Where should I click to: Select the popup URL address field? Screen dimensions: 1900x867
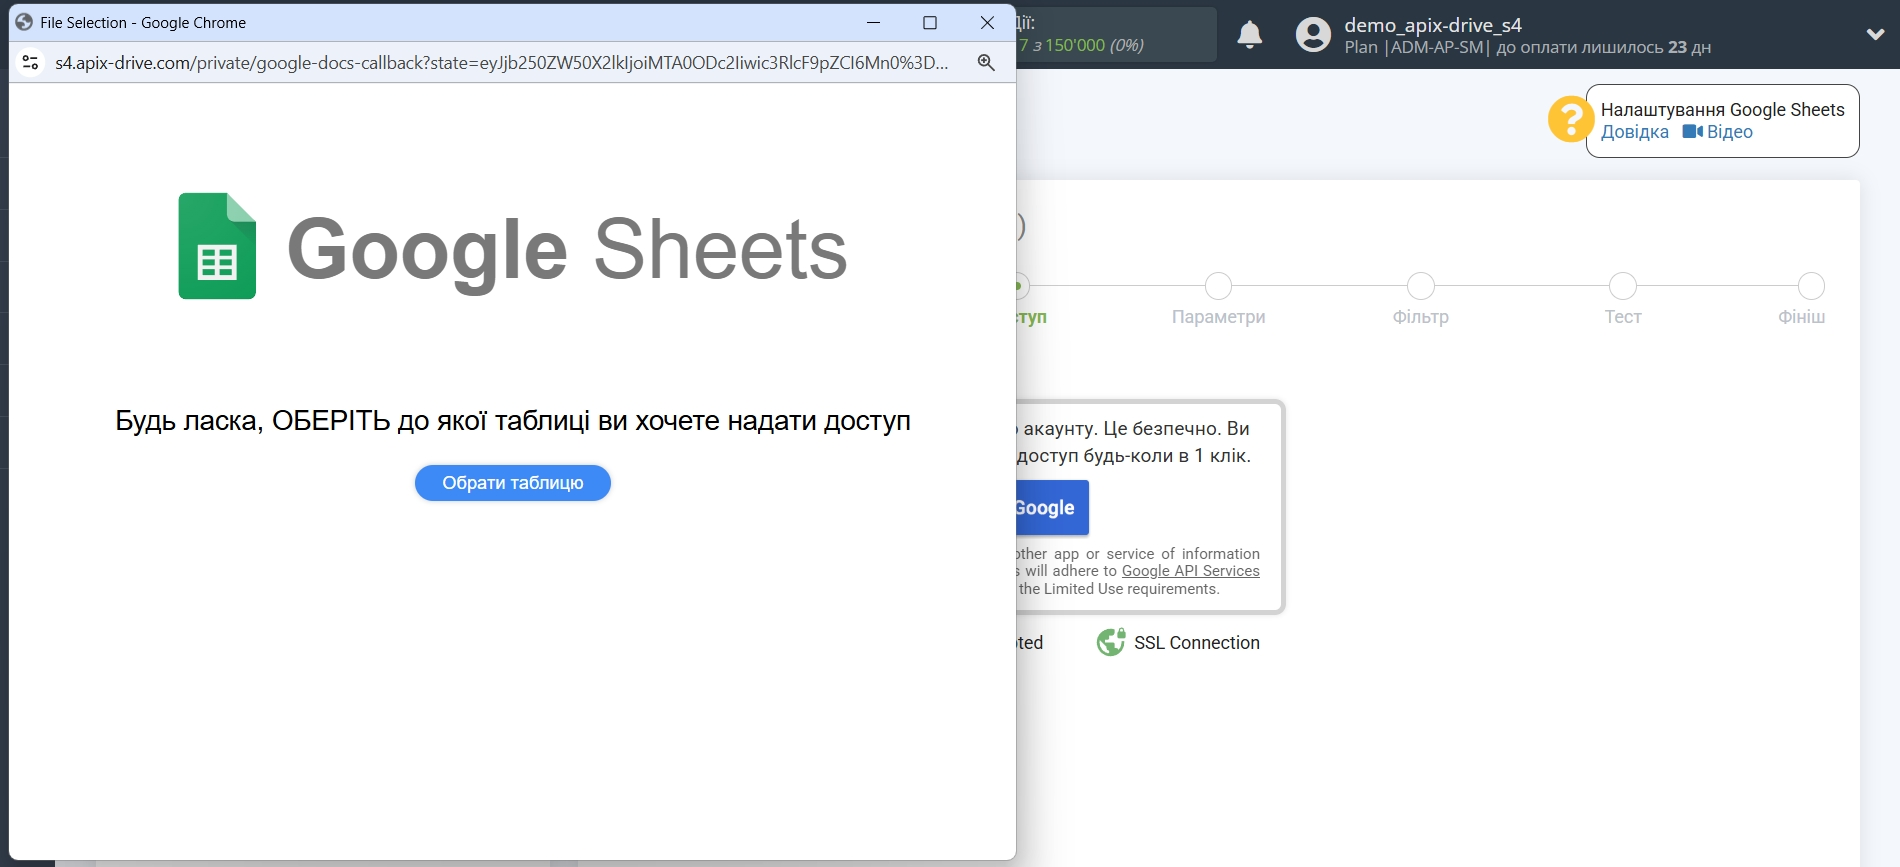point(502,63)
